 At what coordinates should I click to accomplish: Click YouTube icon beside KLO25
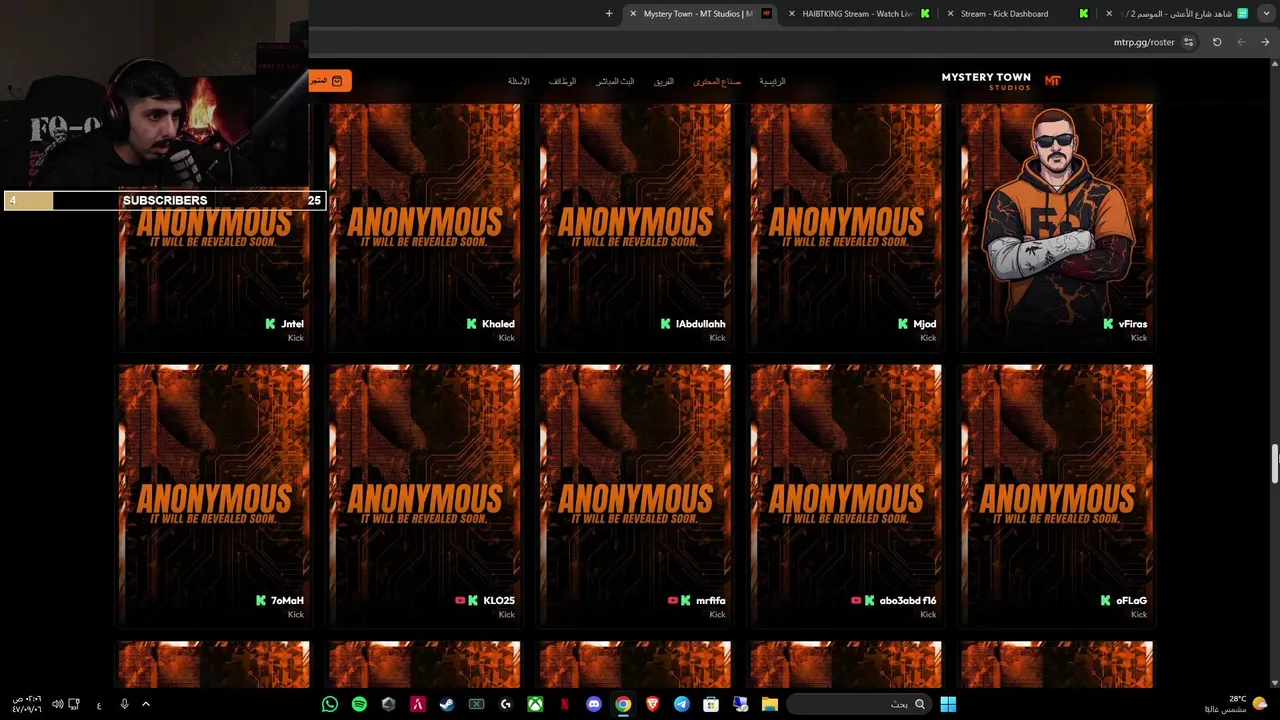pyautogui.click(x=460, y=601)
